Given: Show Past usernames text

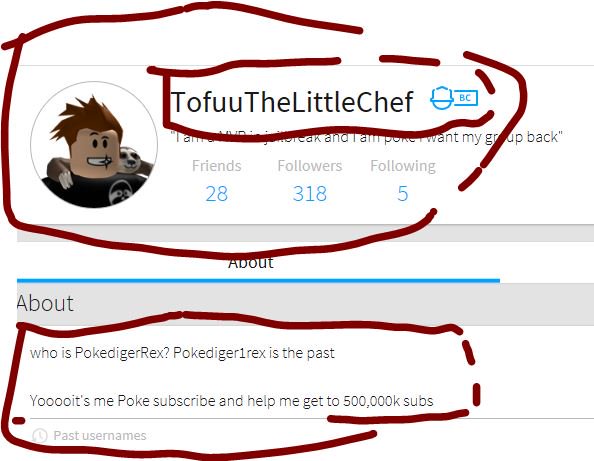Looking at the screenshot, I should [100, 436].
